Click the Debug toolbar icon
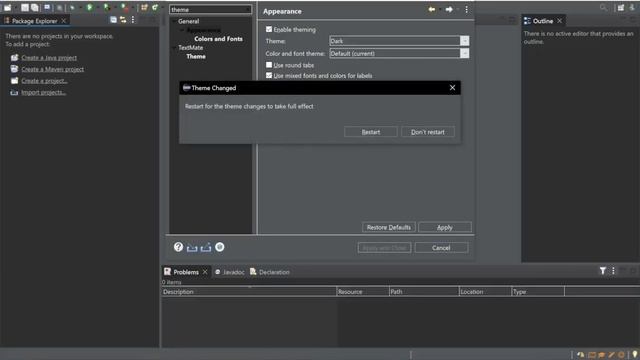Screen dimensions: 640x360 tap(72, 7)
